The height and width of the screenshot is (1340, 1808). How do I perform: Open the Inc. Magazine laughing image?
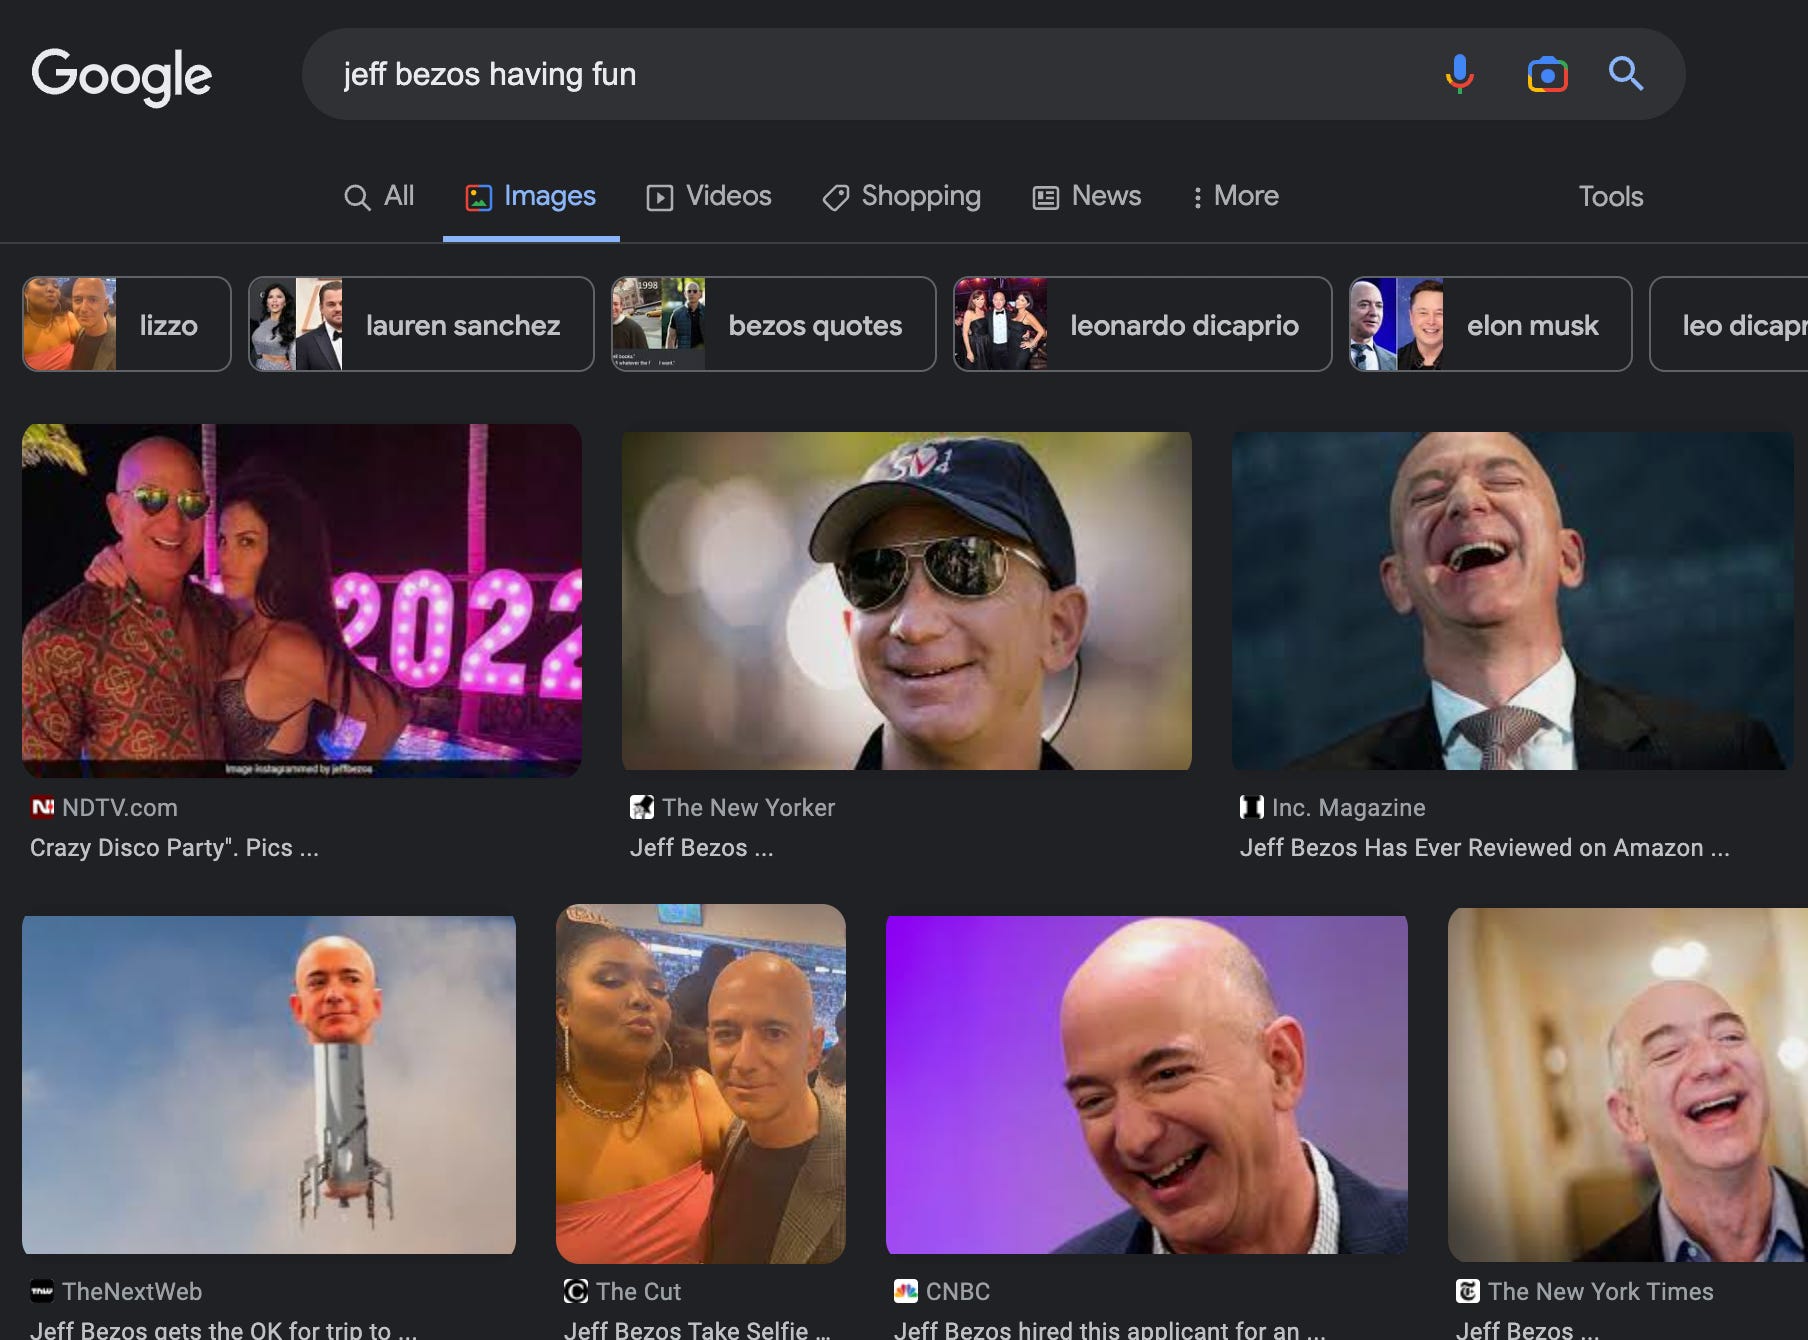coord(1512,601)
